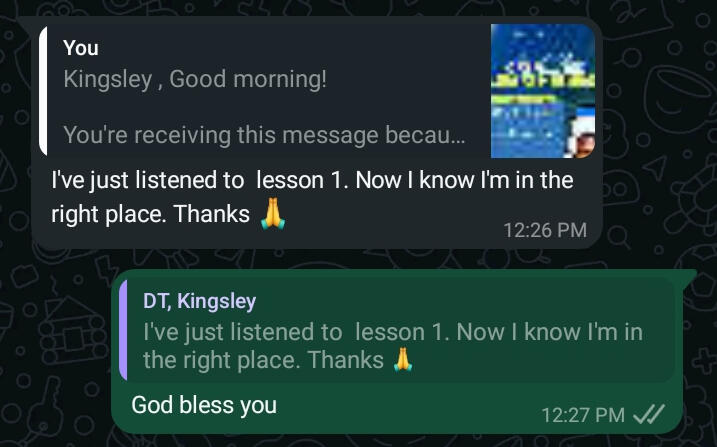
Task: Tap the quoted 'You' reply preview
Action: [317, 90]
